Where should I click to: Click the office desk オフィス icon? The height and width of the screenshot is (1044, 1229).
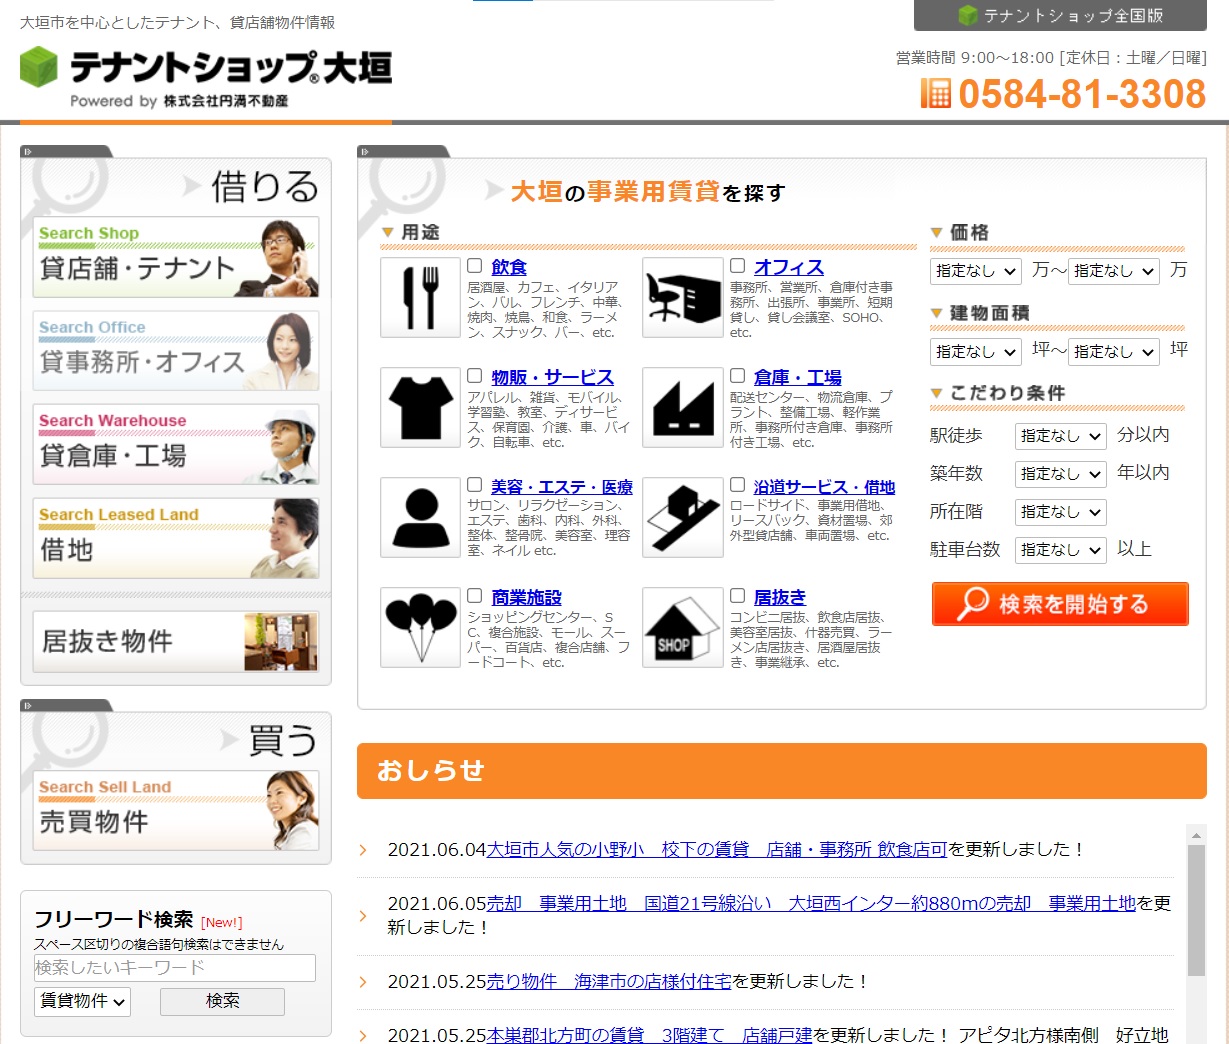[682, 298]
